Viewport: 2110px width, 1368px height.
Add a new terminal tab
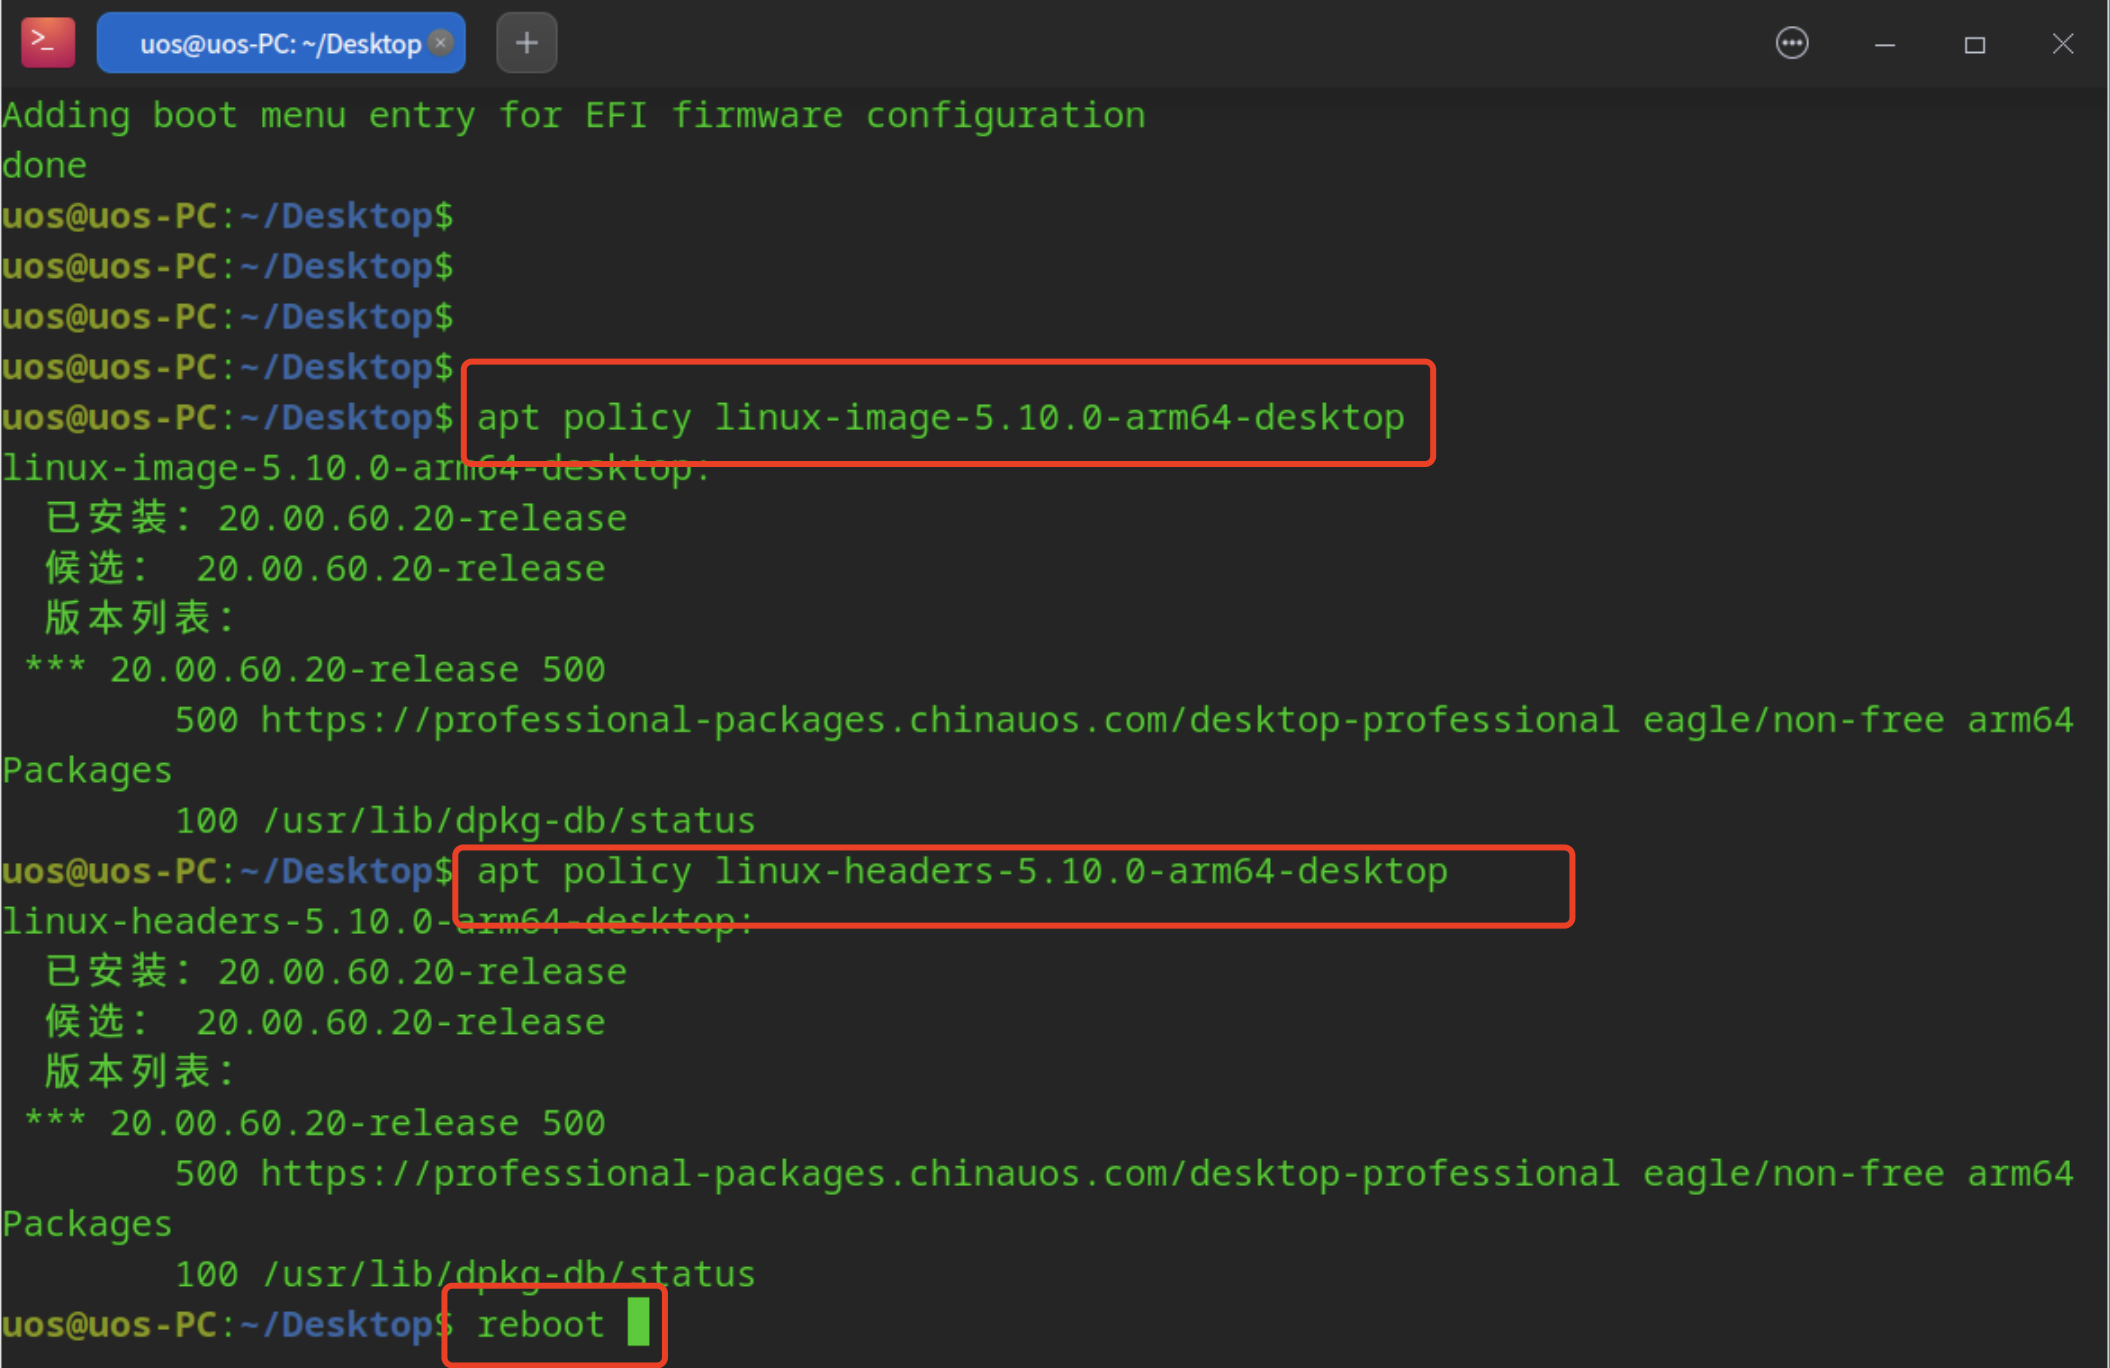click(x=526, y=43)
